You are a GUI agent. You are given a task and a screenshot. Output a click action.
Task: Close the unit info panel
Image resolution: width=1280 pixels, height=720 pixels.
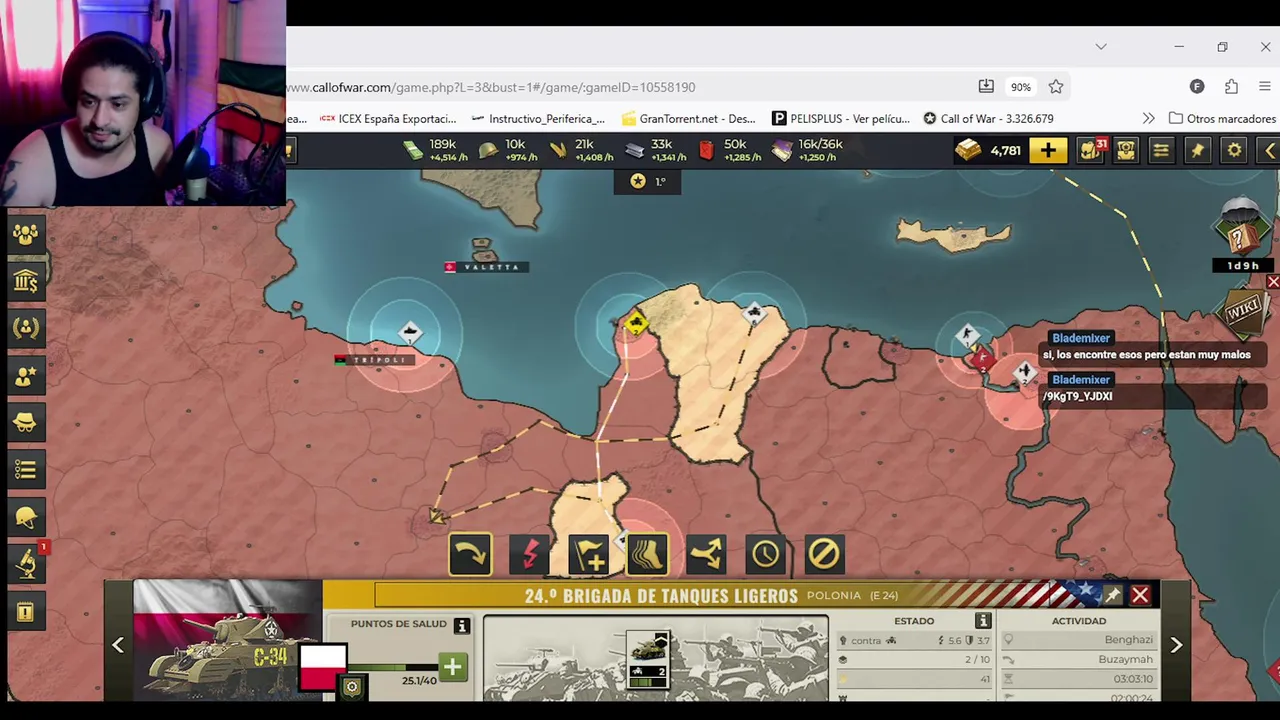1140,595
